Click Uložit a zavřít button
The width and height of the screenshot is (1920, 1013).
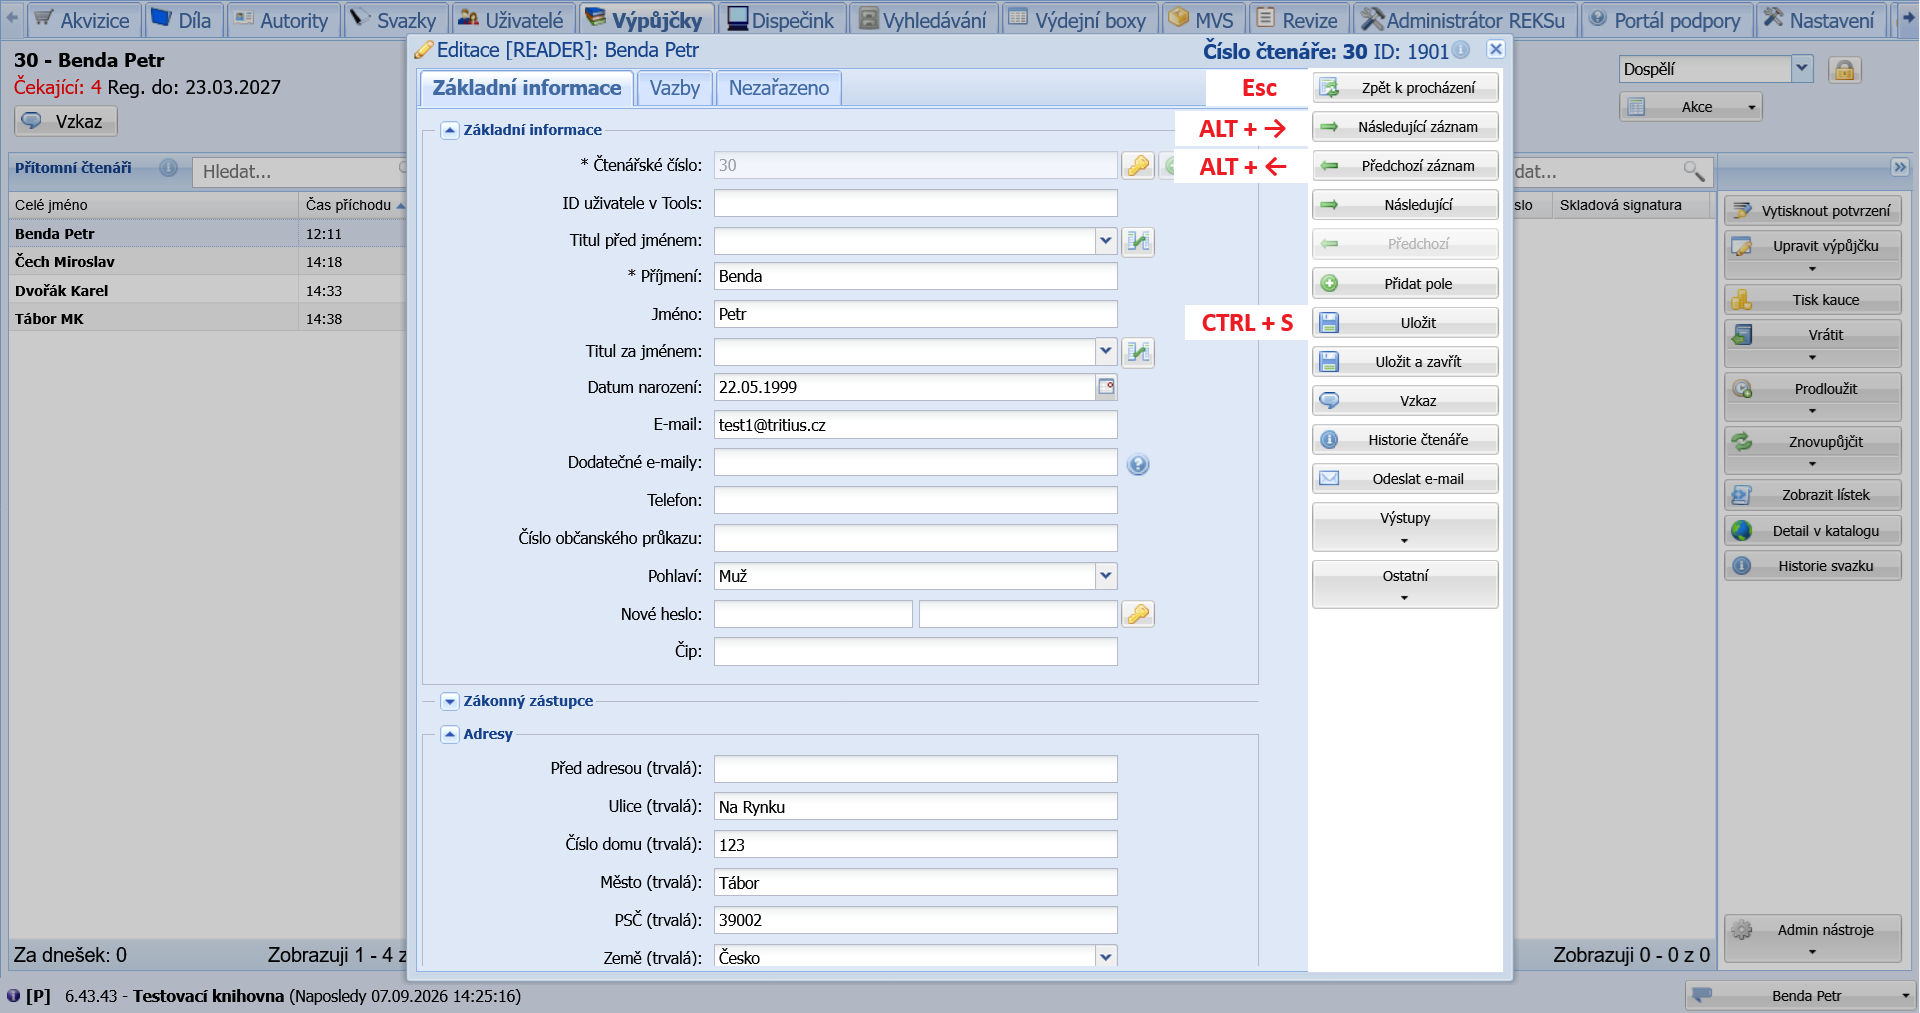coord(1405,362)
